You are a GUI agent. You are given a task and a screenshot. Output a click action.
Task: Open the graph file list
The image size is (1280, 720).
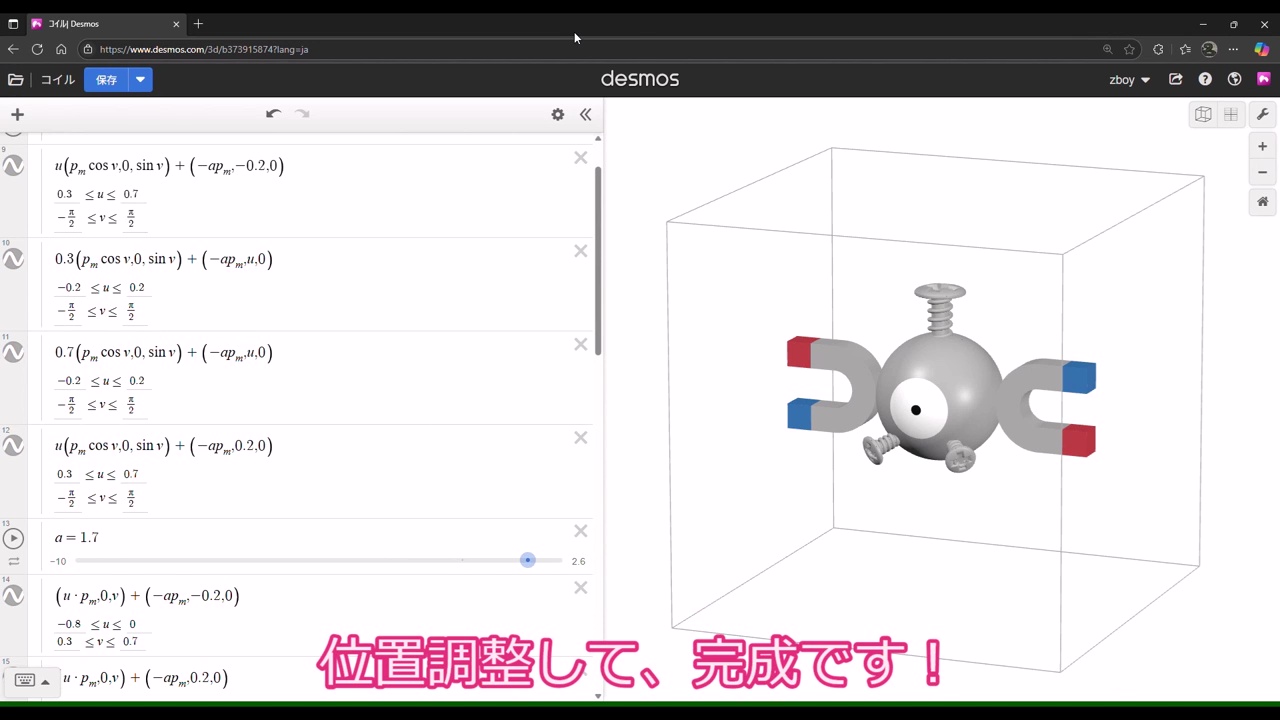tap(15, 80)
